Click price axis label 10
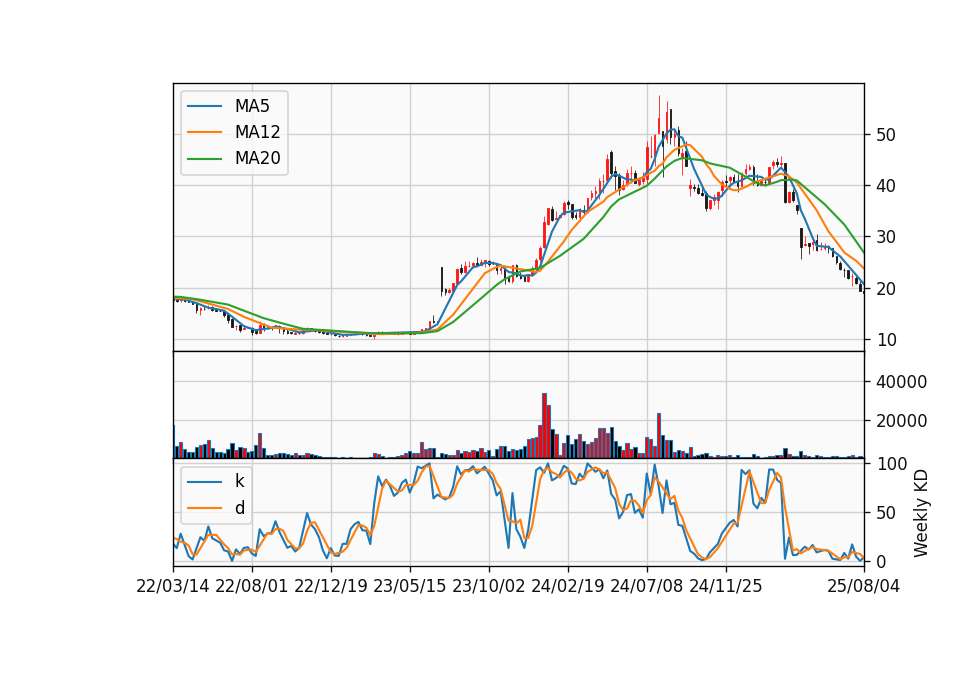960x690 pixels. click(886, 340)
